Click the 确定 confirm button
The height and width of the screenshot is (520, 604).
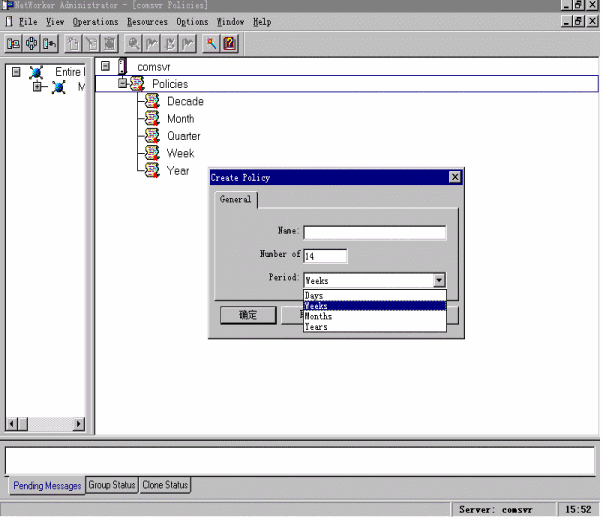click(248, 315)
